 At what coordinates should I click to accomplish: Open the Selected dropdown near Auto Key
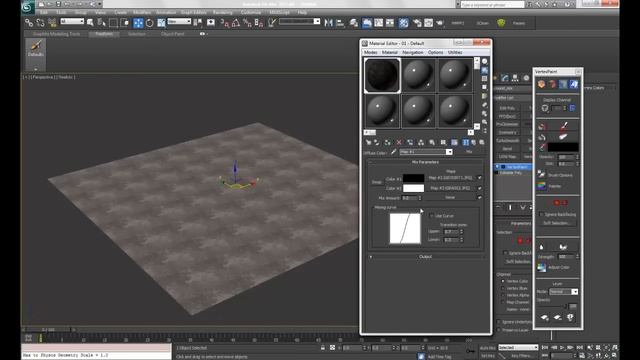pyautogui.click(x=518, y=347)
